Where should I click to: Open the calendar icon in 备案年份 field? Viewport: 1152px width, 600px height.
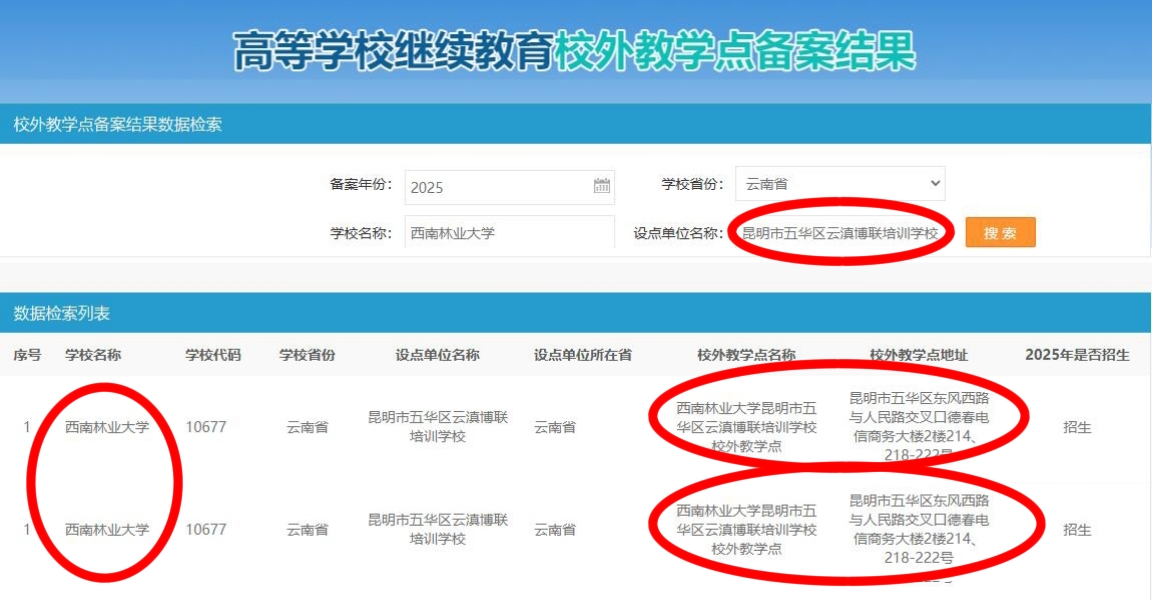[602, 186]
